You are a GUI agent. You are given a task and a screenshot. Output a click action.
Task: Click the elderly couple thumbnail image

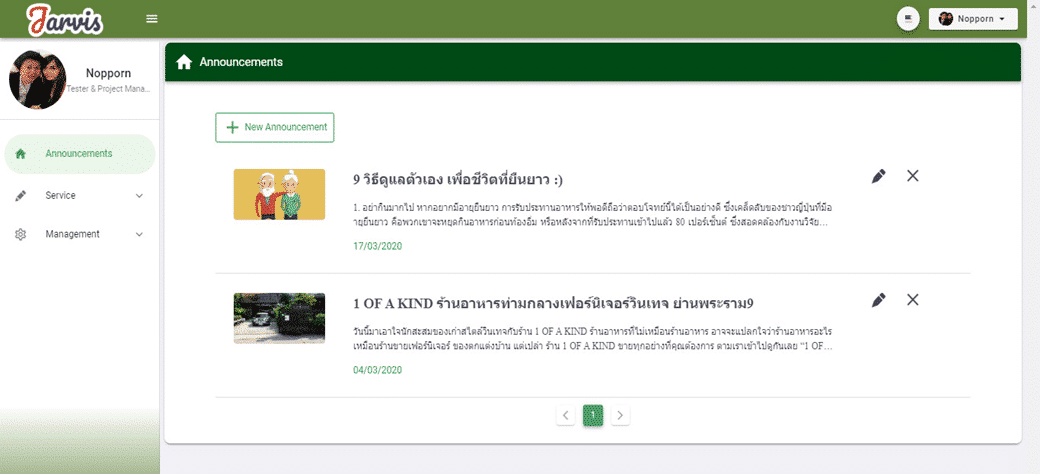279,194
